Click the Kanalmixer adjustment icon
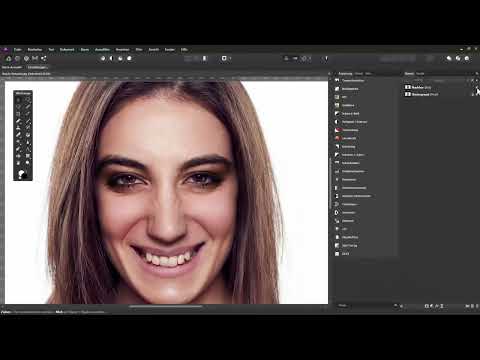This screenshot has height=360, width=480. tap(337, 180)
